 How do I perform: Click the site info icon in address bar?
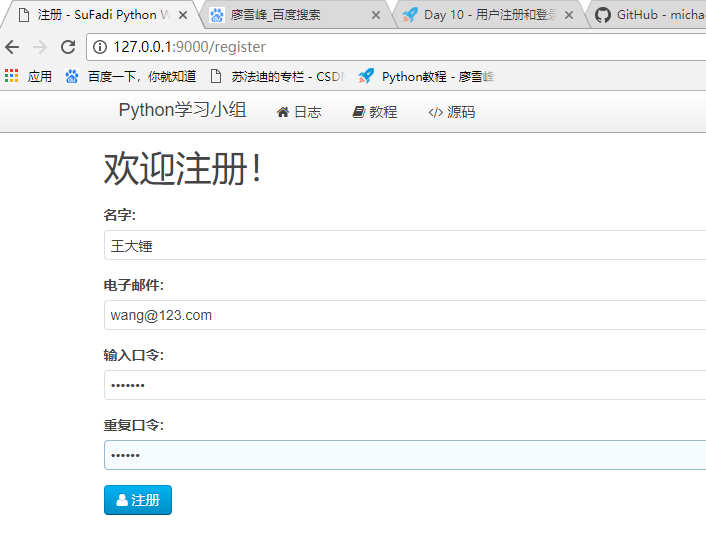tap(100, 47)
